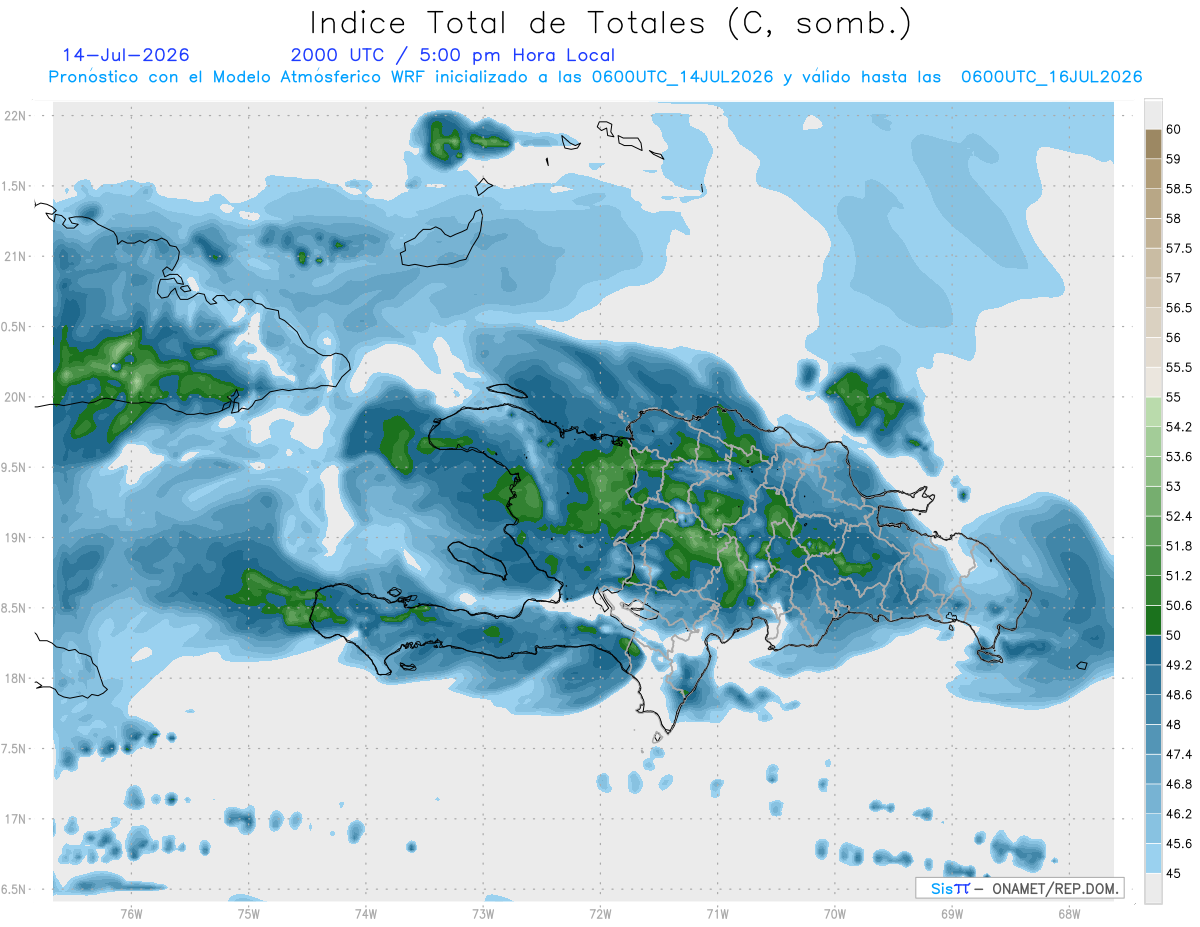The width and height of the screenshot is (1200, 927).
Task: Click the legend value "46.2"
Action: pos(1179,815)
